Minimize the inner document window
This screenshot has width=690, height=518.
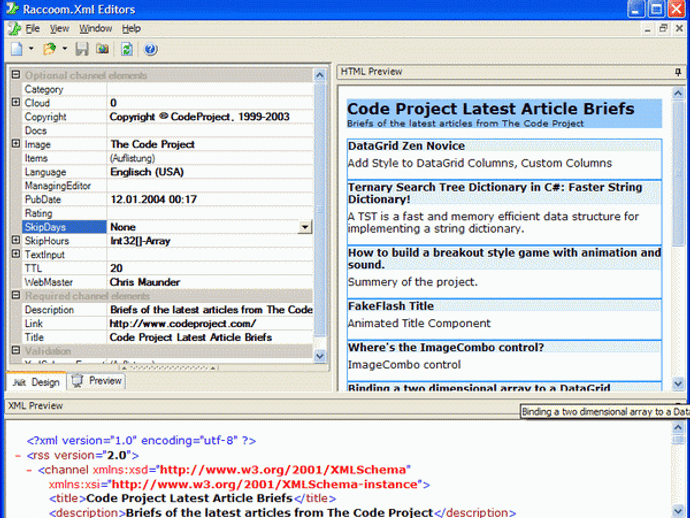[647, 29]
